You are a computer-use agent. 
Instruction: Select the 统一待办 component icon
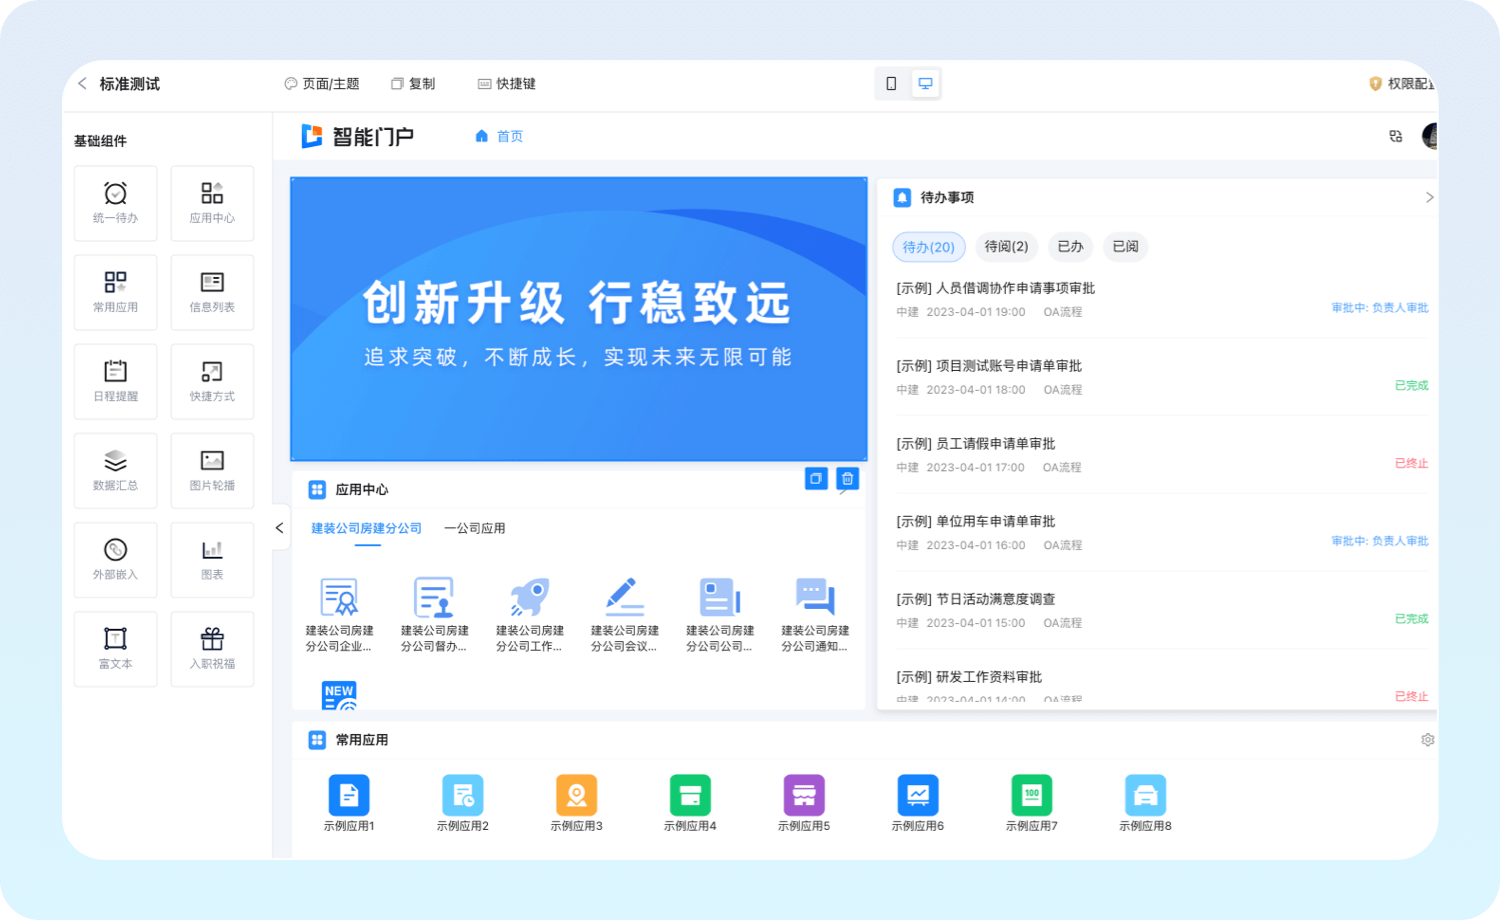(115, 203)
